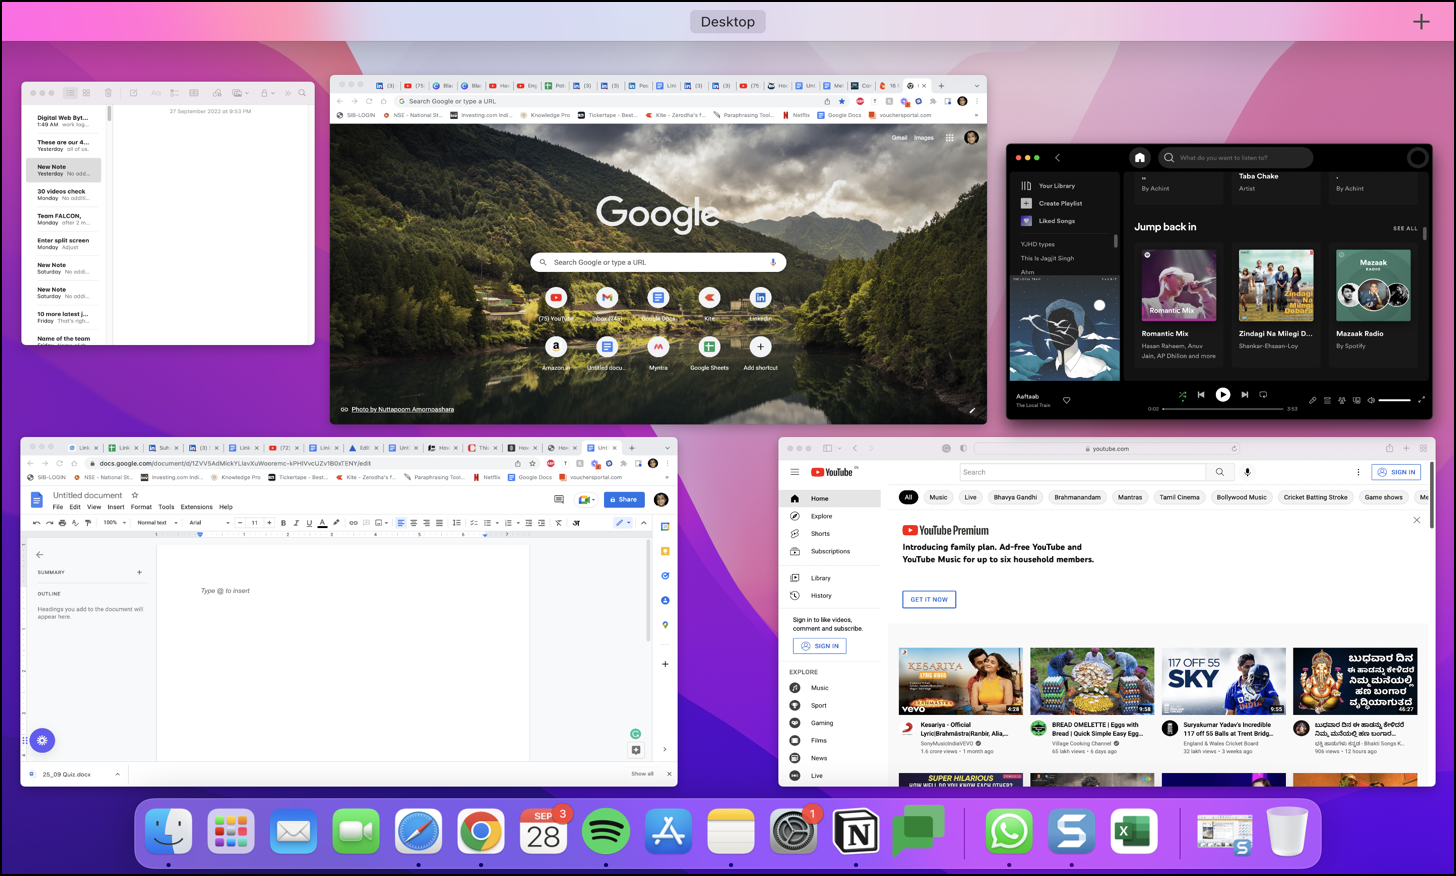
Task: Toggle Italic in Google Docs toolbar
Action: click(296, 523)
